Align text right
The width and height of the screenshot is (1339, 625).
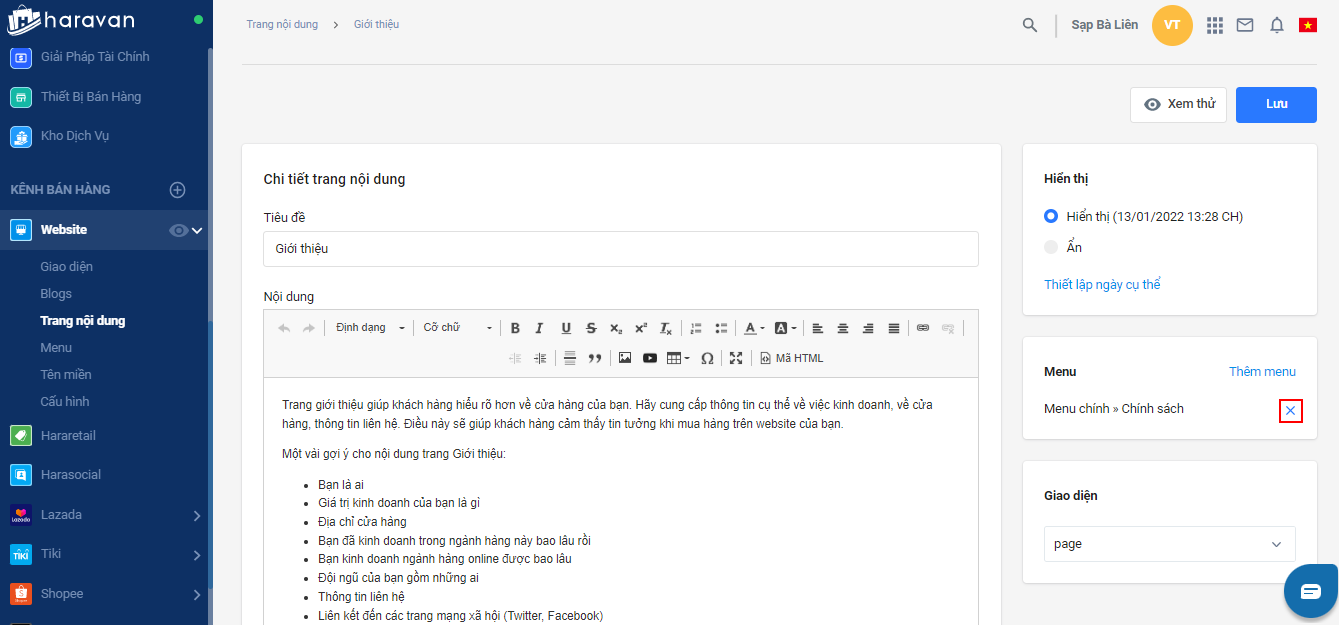coord(868,328)
